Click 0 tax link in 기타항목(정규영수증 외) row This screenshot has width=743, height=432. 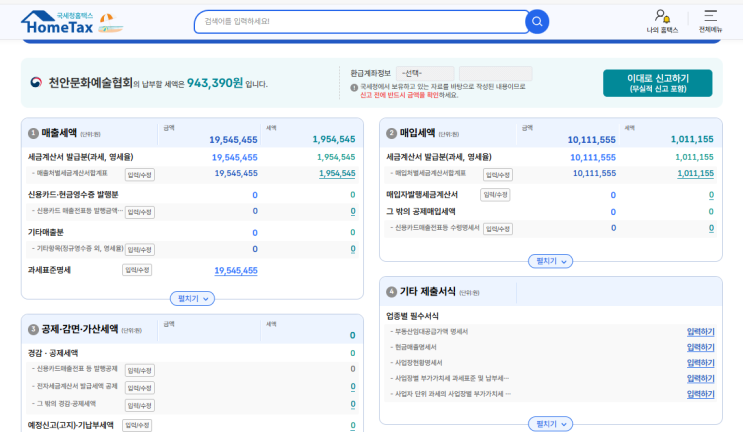point(353,249)
